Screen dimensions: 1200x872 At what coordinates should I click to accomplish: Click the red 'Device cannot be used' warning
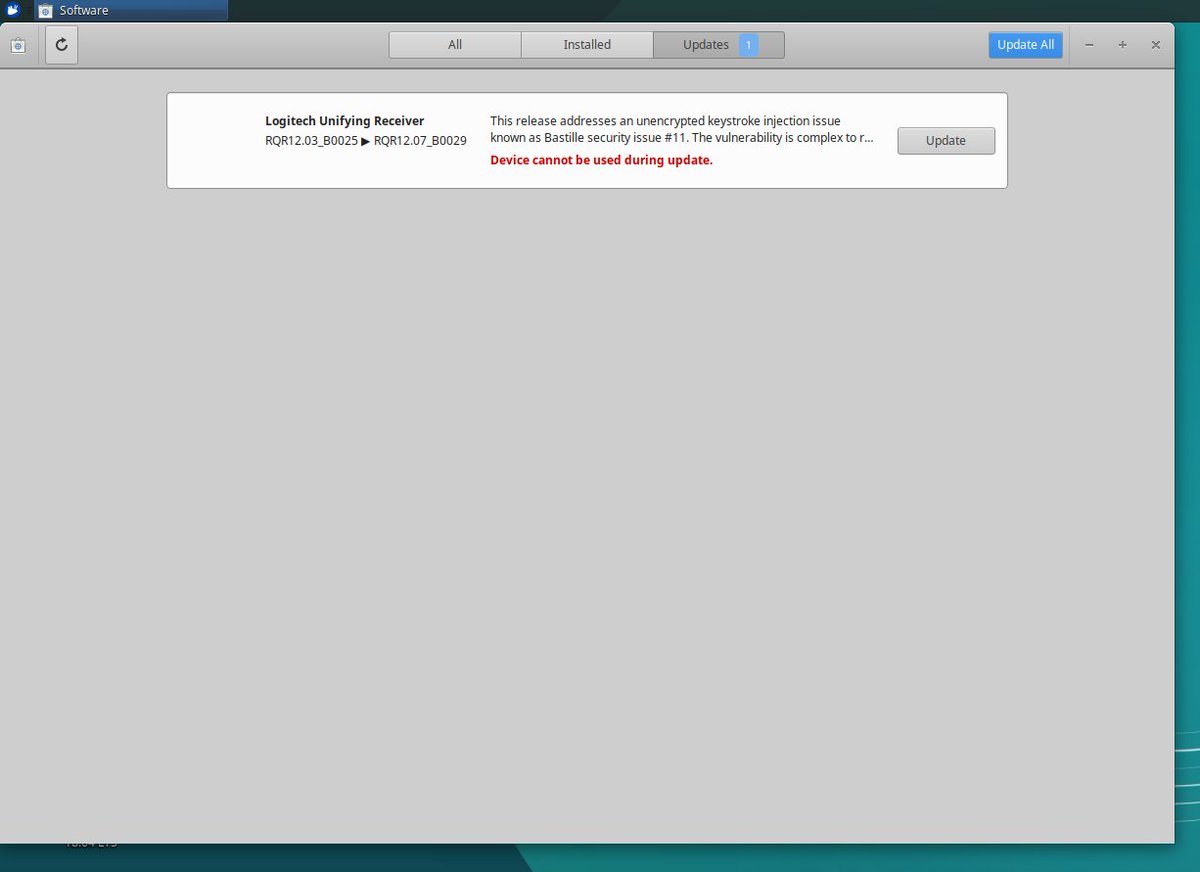[601, 160]
